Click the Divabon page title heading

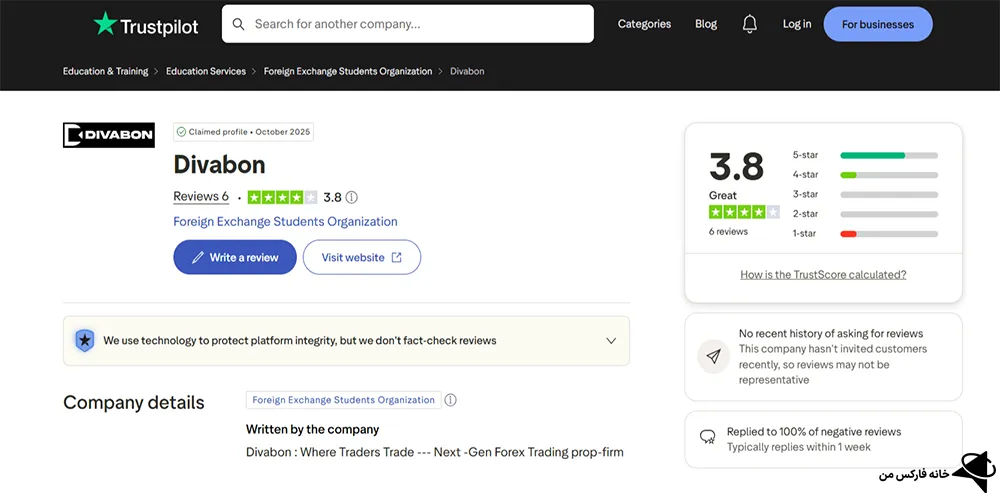[219, 165]
